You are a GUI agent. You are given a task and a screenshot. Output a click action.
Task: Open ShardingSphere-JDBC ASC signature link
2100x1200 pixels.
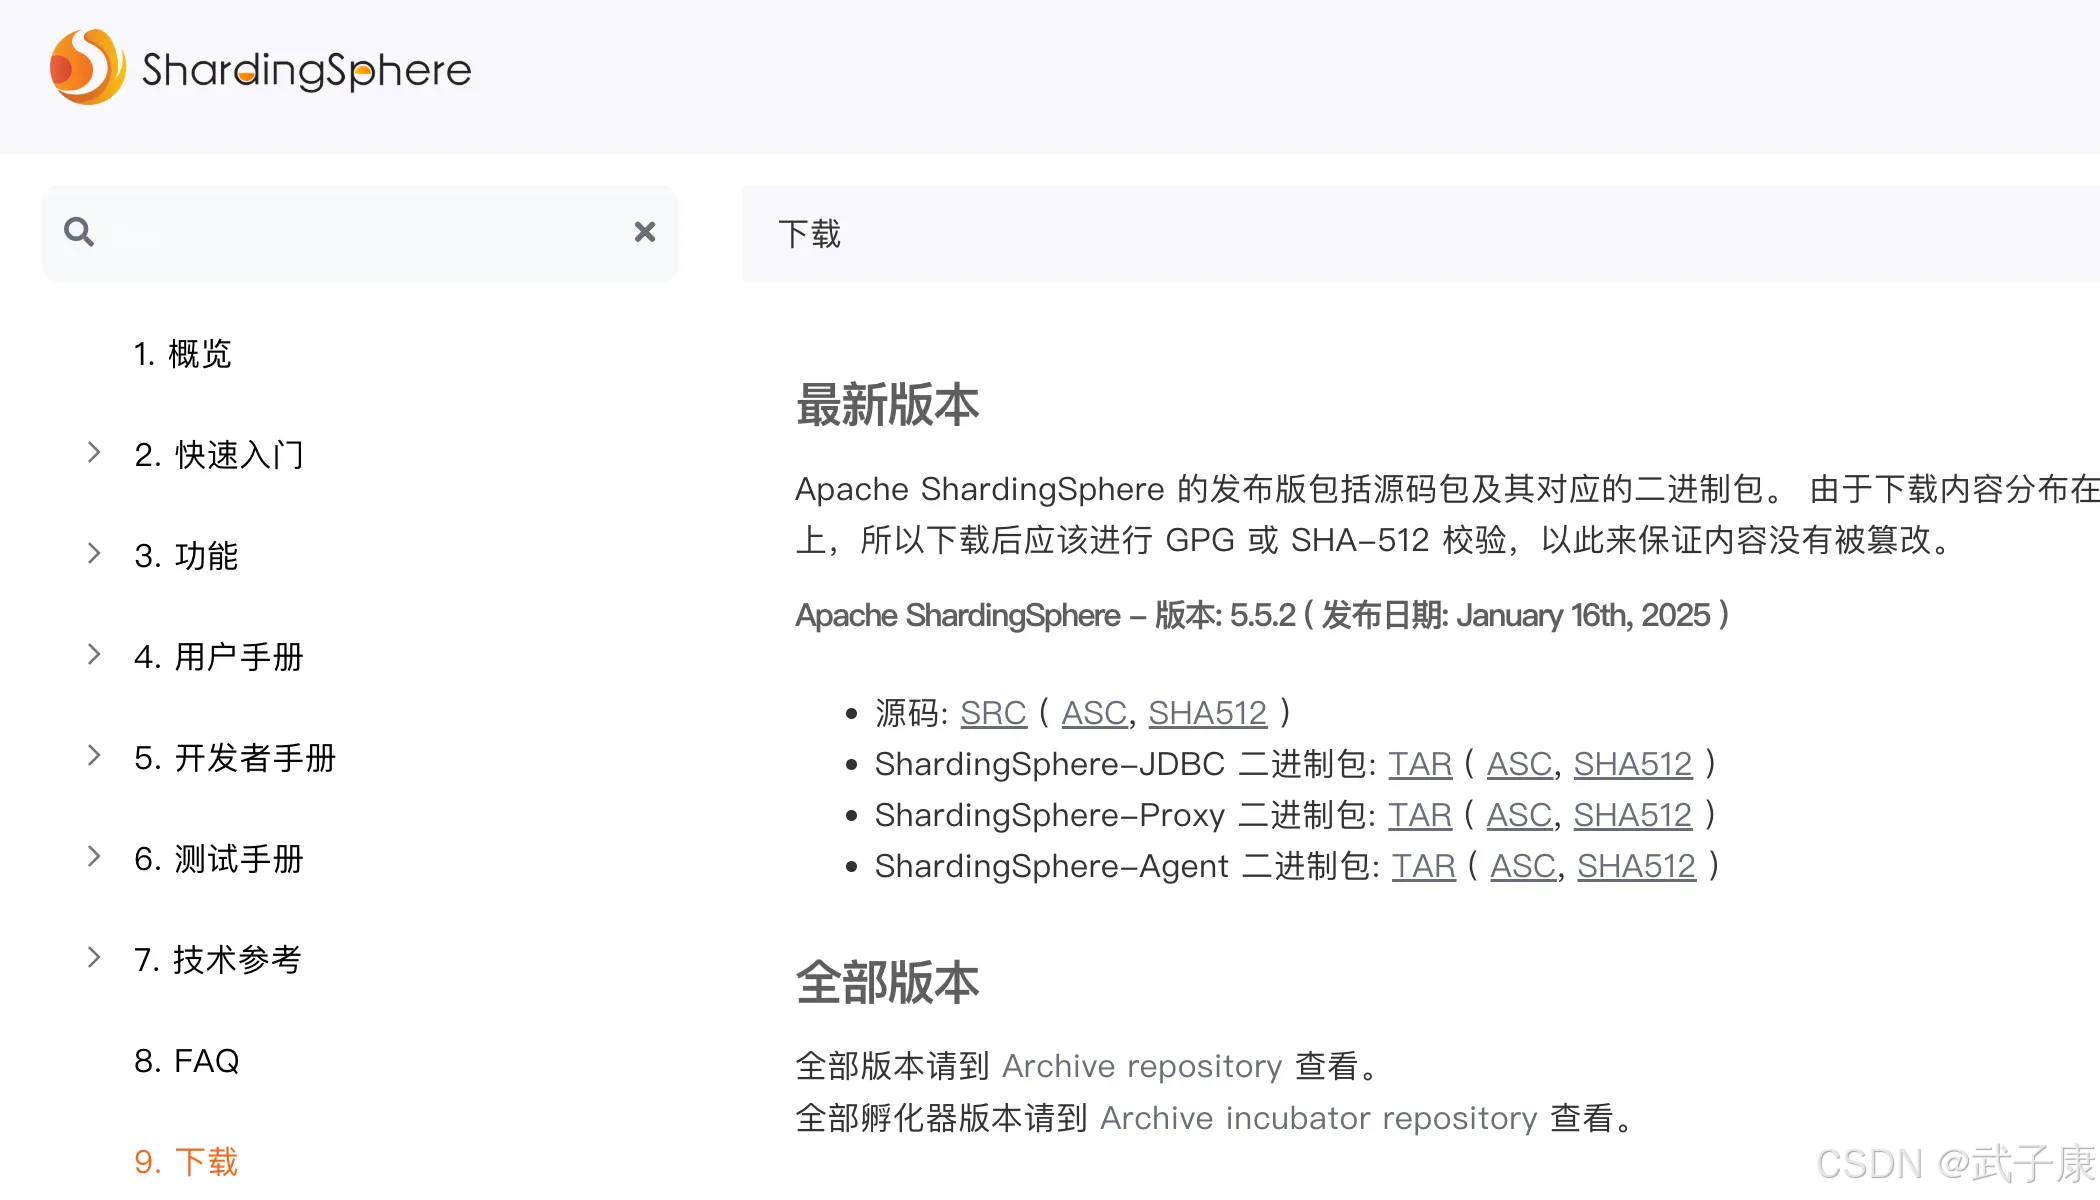[1520, 764]
